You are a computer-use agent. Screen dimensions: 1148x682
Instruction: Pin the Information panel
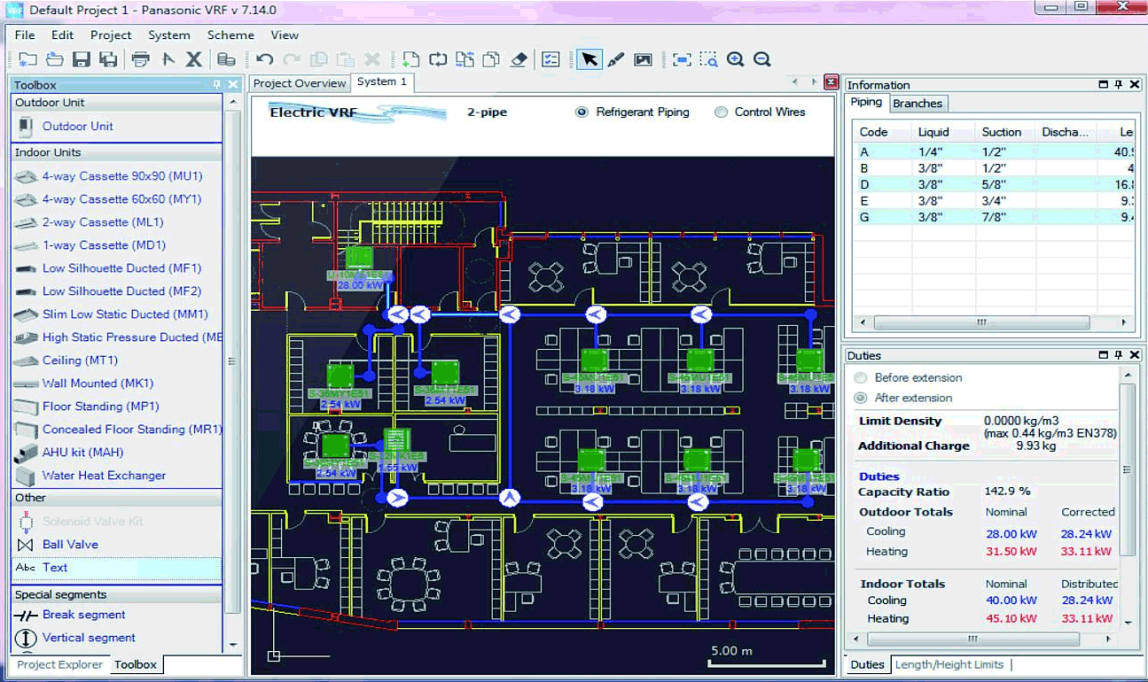(x=1119, y=85)
